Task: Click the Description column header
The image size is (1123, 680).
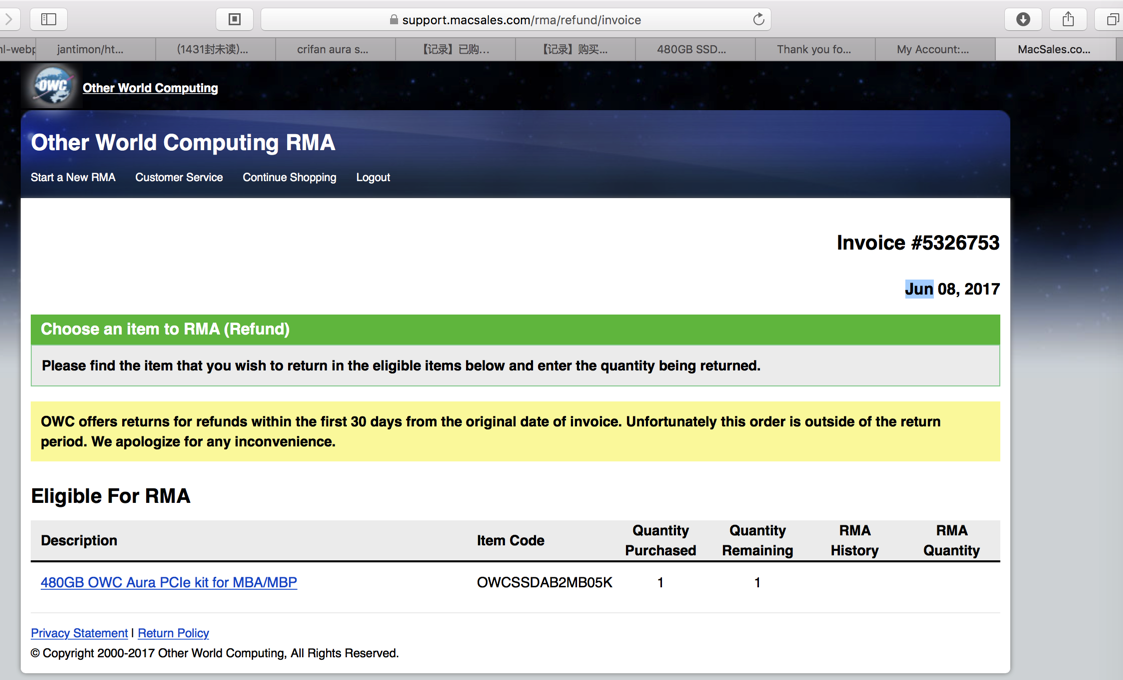Action: pyautogui.click(x=79, y=541)
